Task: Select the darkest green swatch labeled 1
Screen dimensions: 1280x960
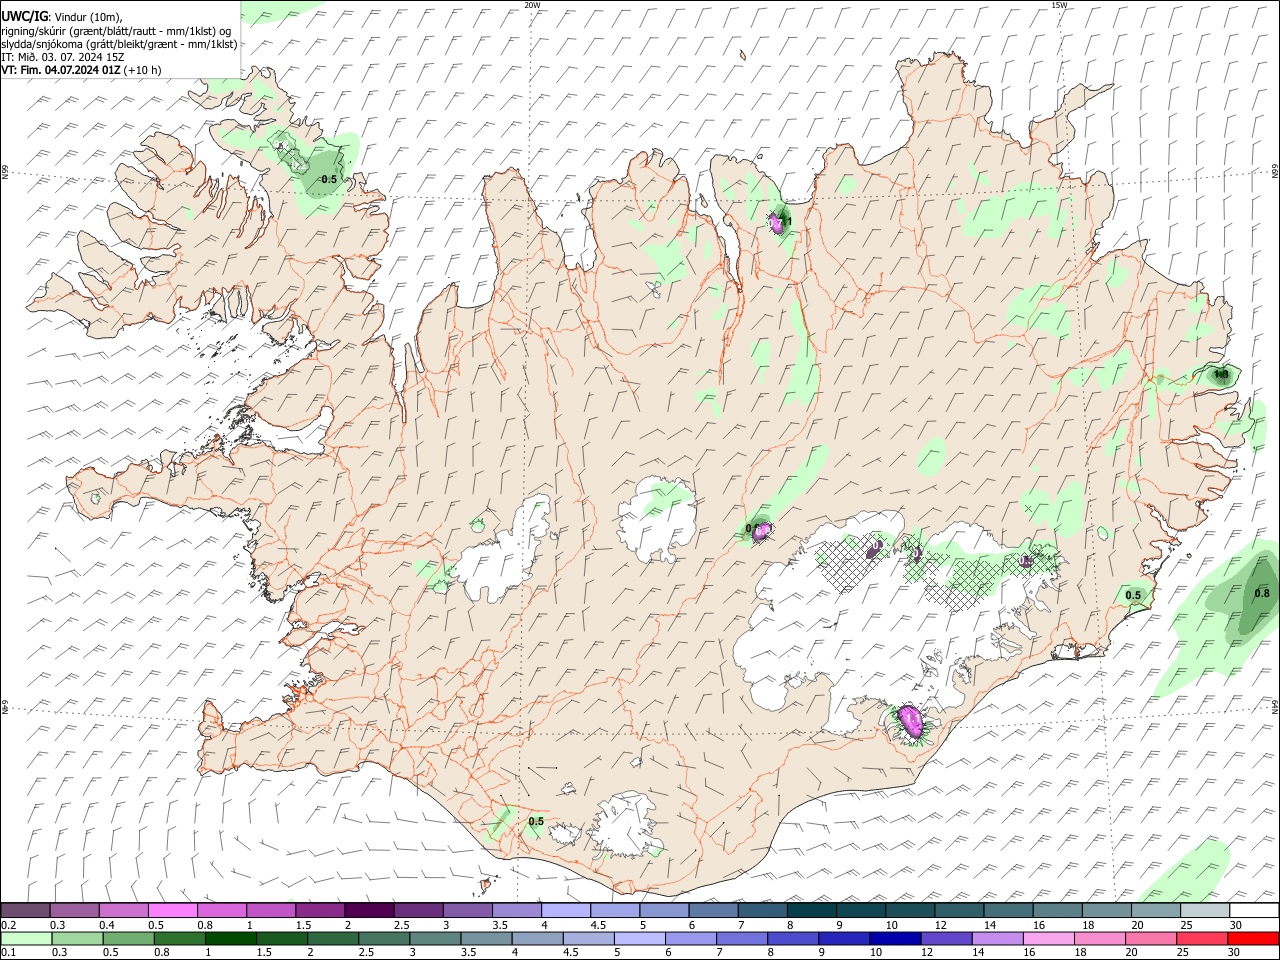Action: [x=230, y=938]
